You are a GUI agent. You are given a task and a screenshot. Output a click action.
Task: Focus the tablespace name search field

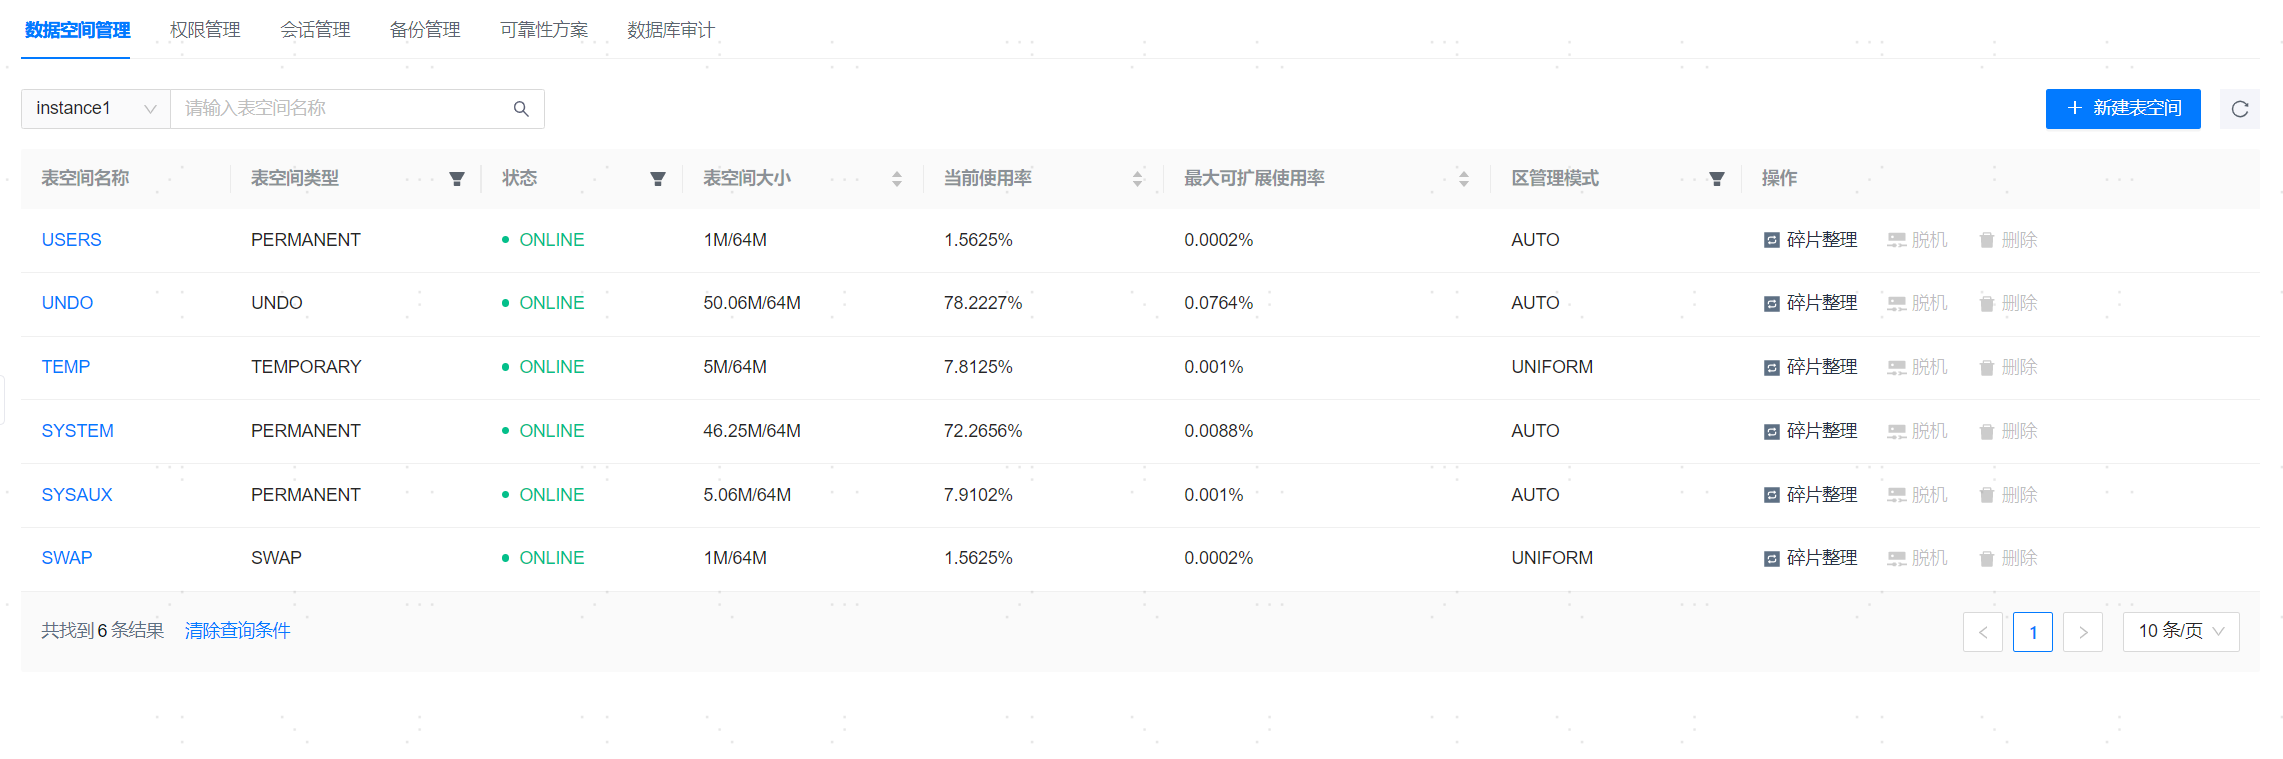coord(340,109)
